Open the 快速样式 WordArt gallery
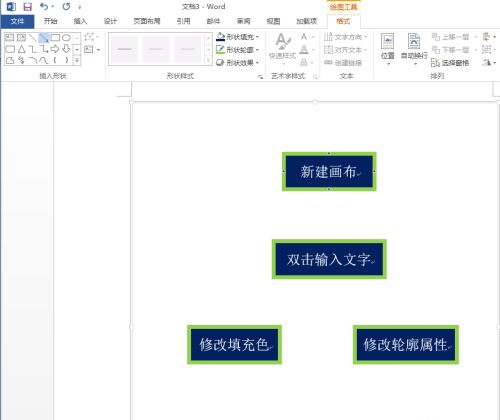 tap(282, 48)
